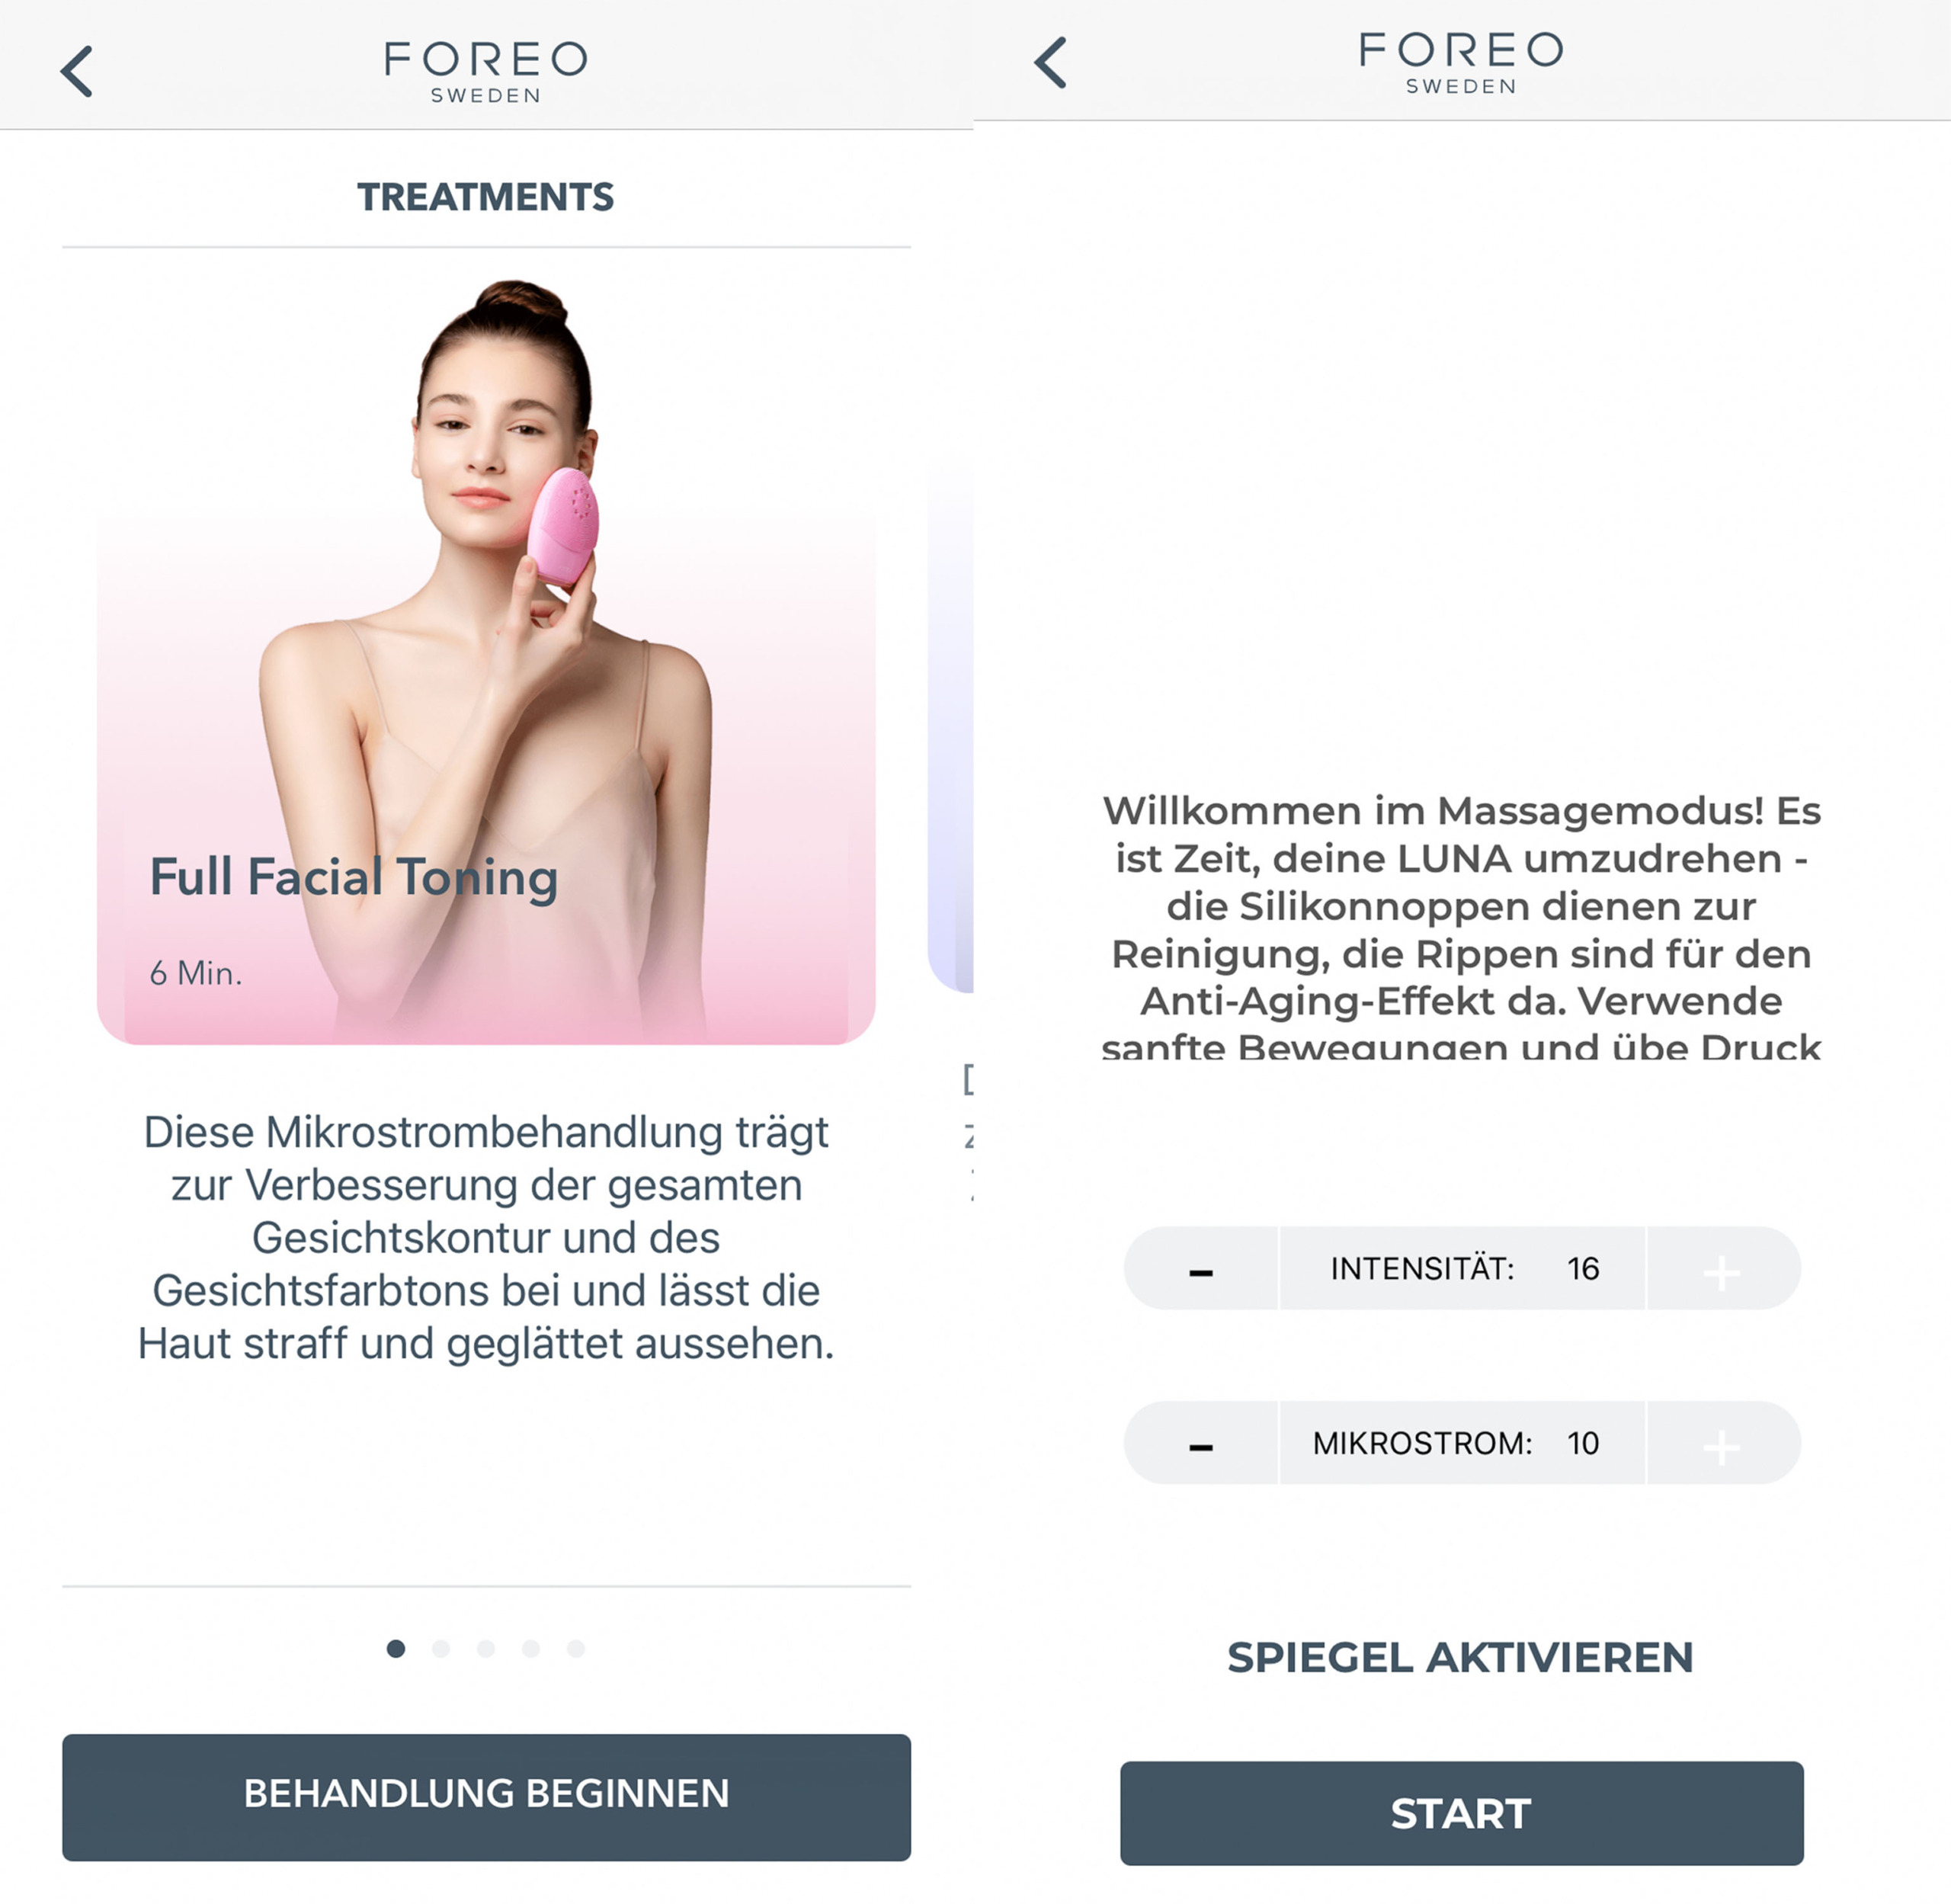Decrease Mikrostrom with the minus button
Screen dimensions: 1951x1904
coord(1201,1443)
